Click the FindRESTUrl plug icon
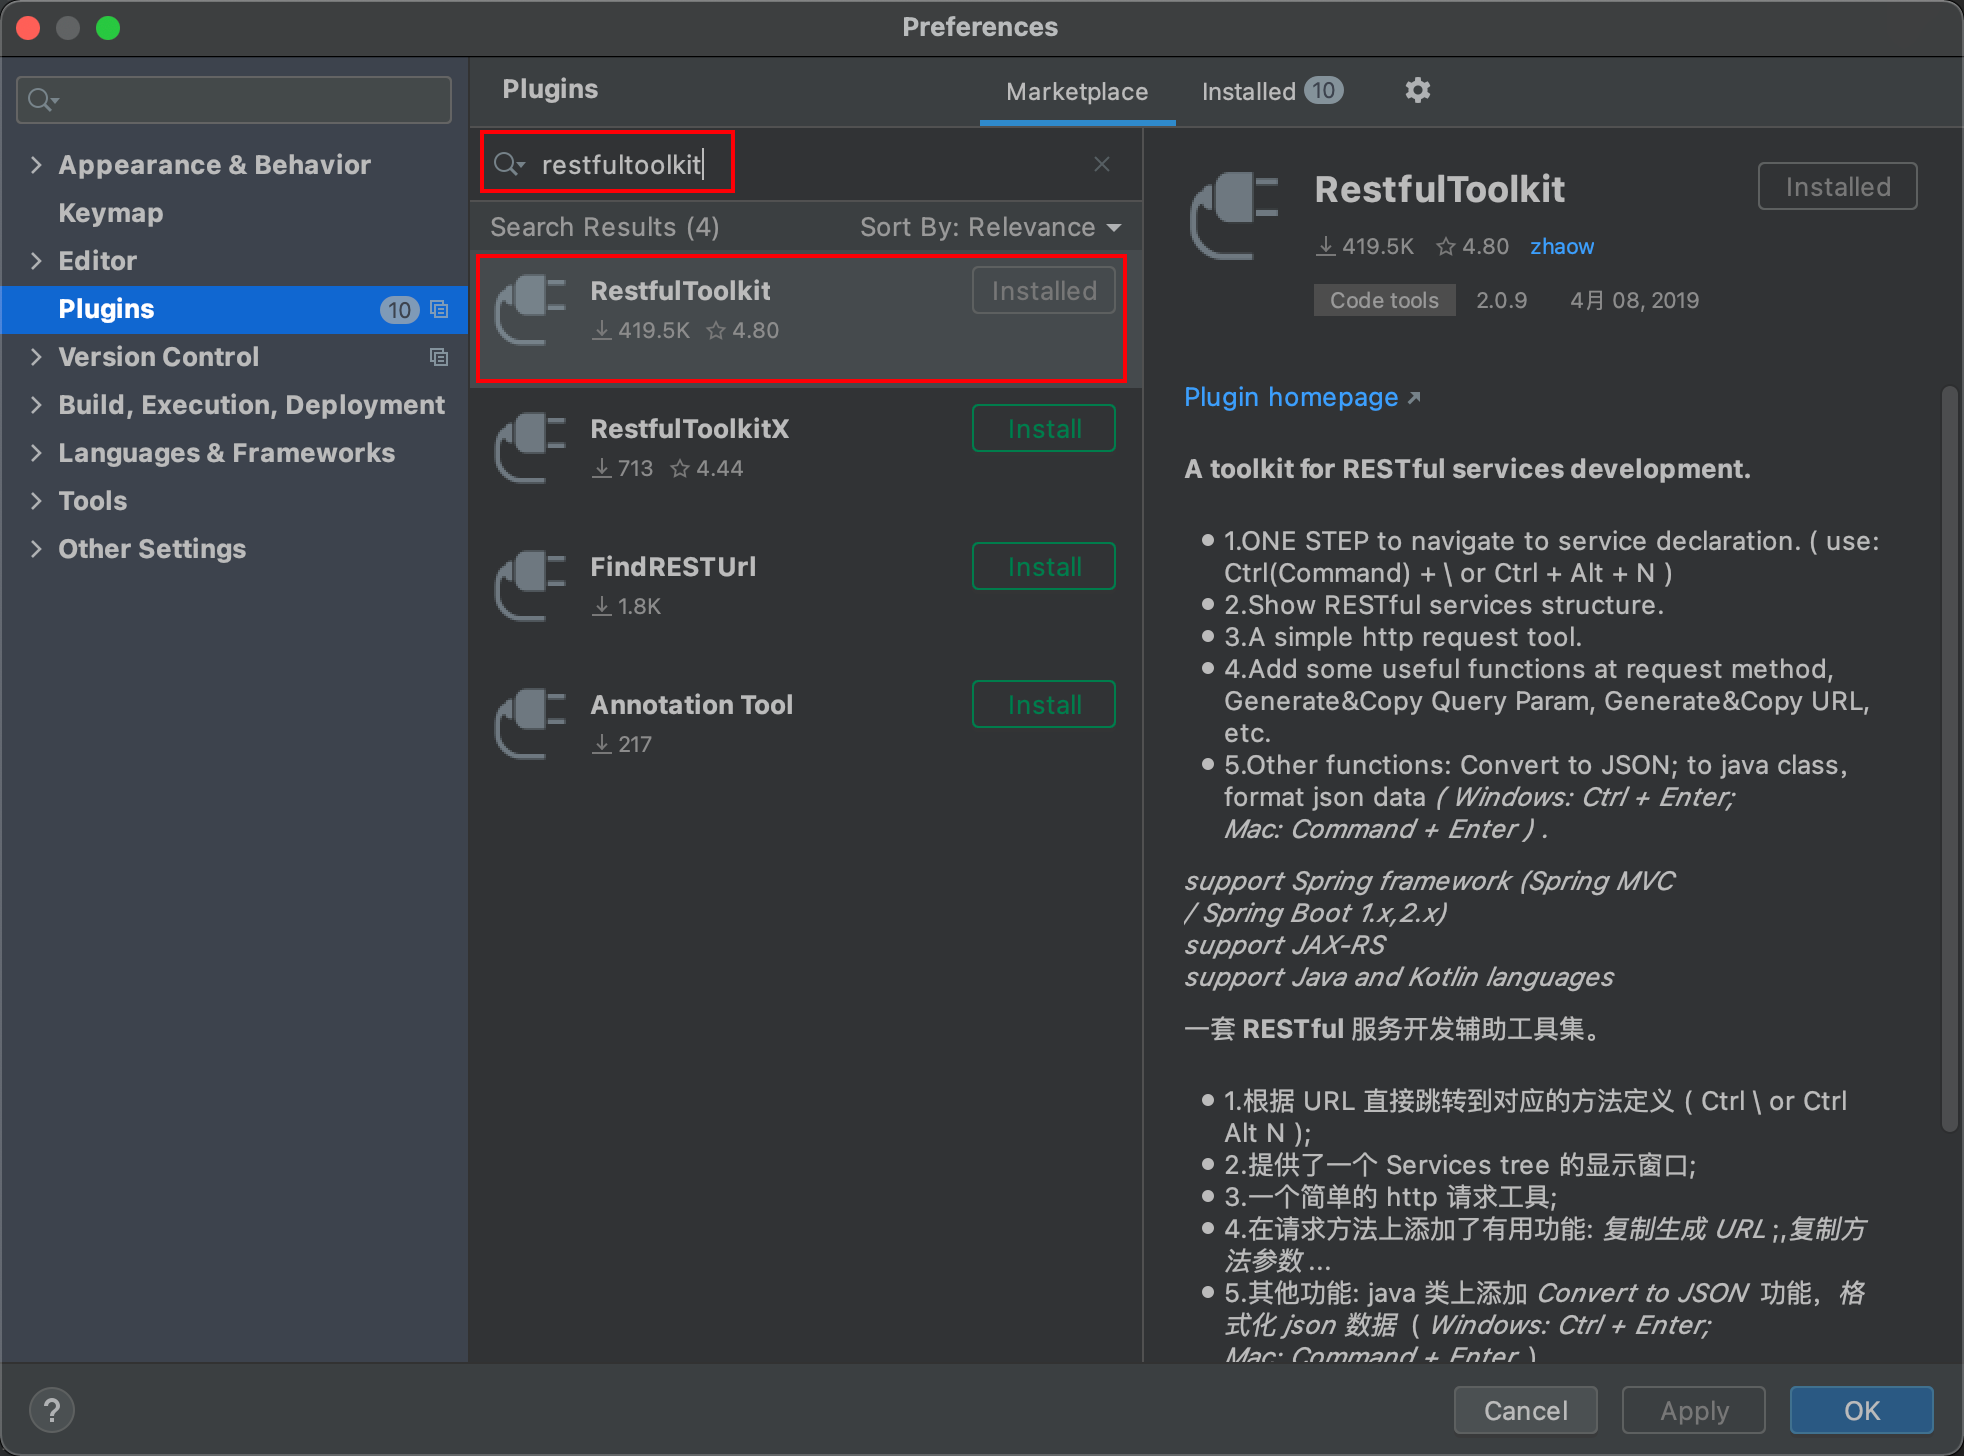Viewport: 1964px width, 1456px height. pos(531,586)
